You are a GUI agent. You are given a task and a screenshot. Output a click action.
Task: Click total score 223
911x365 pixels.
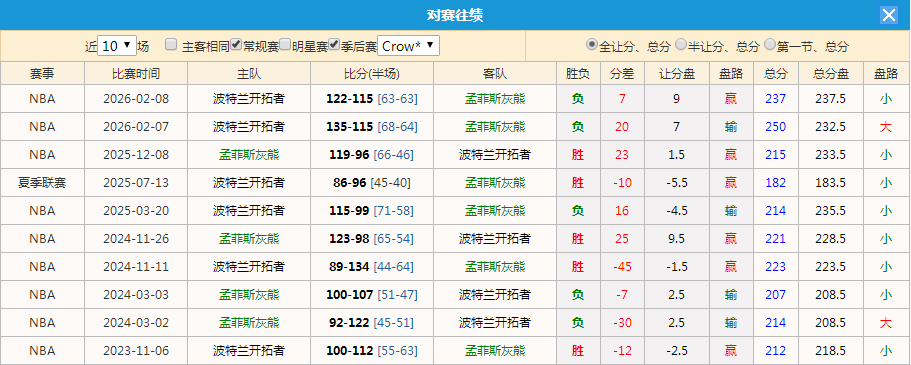click(x=776, y=266)
